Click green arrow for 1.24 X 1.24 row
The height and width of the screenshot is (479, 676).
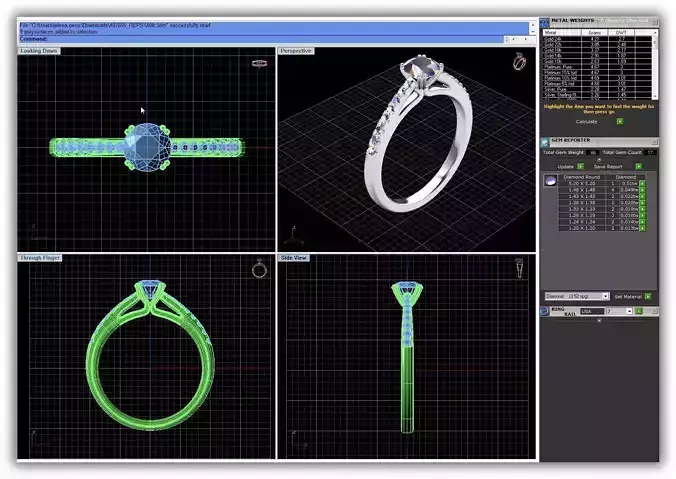642,222
